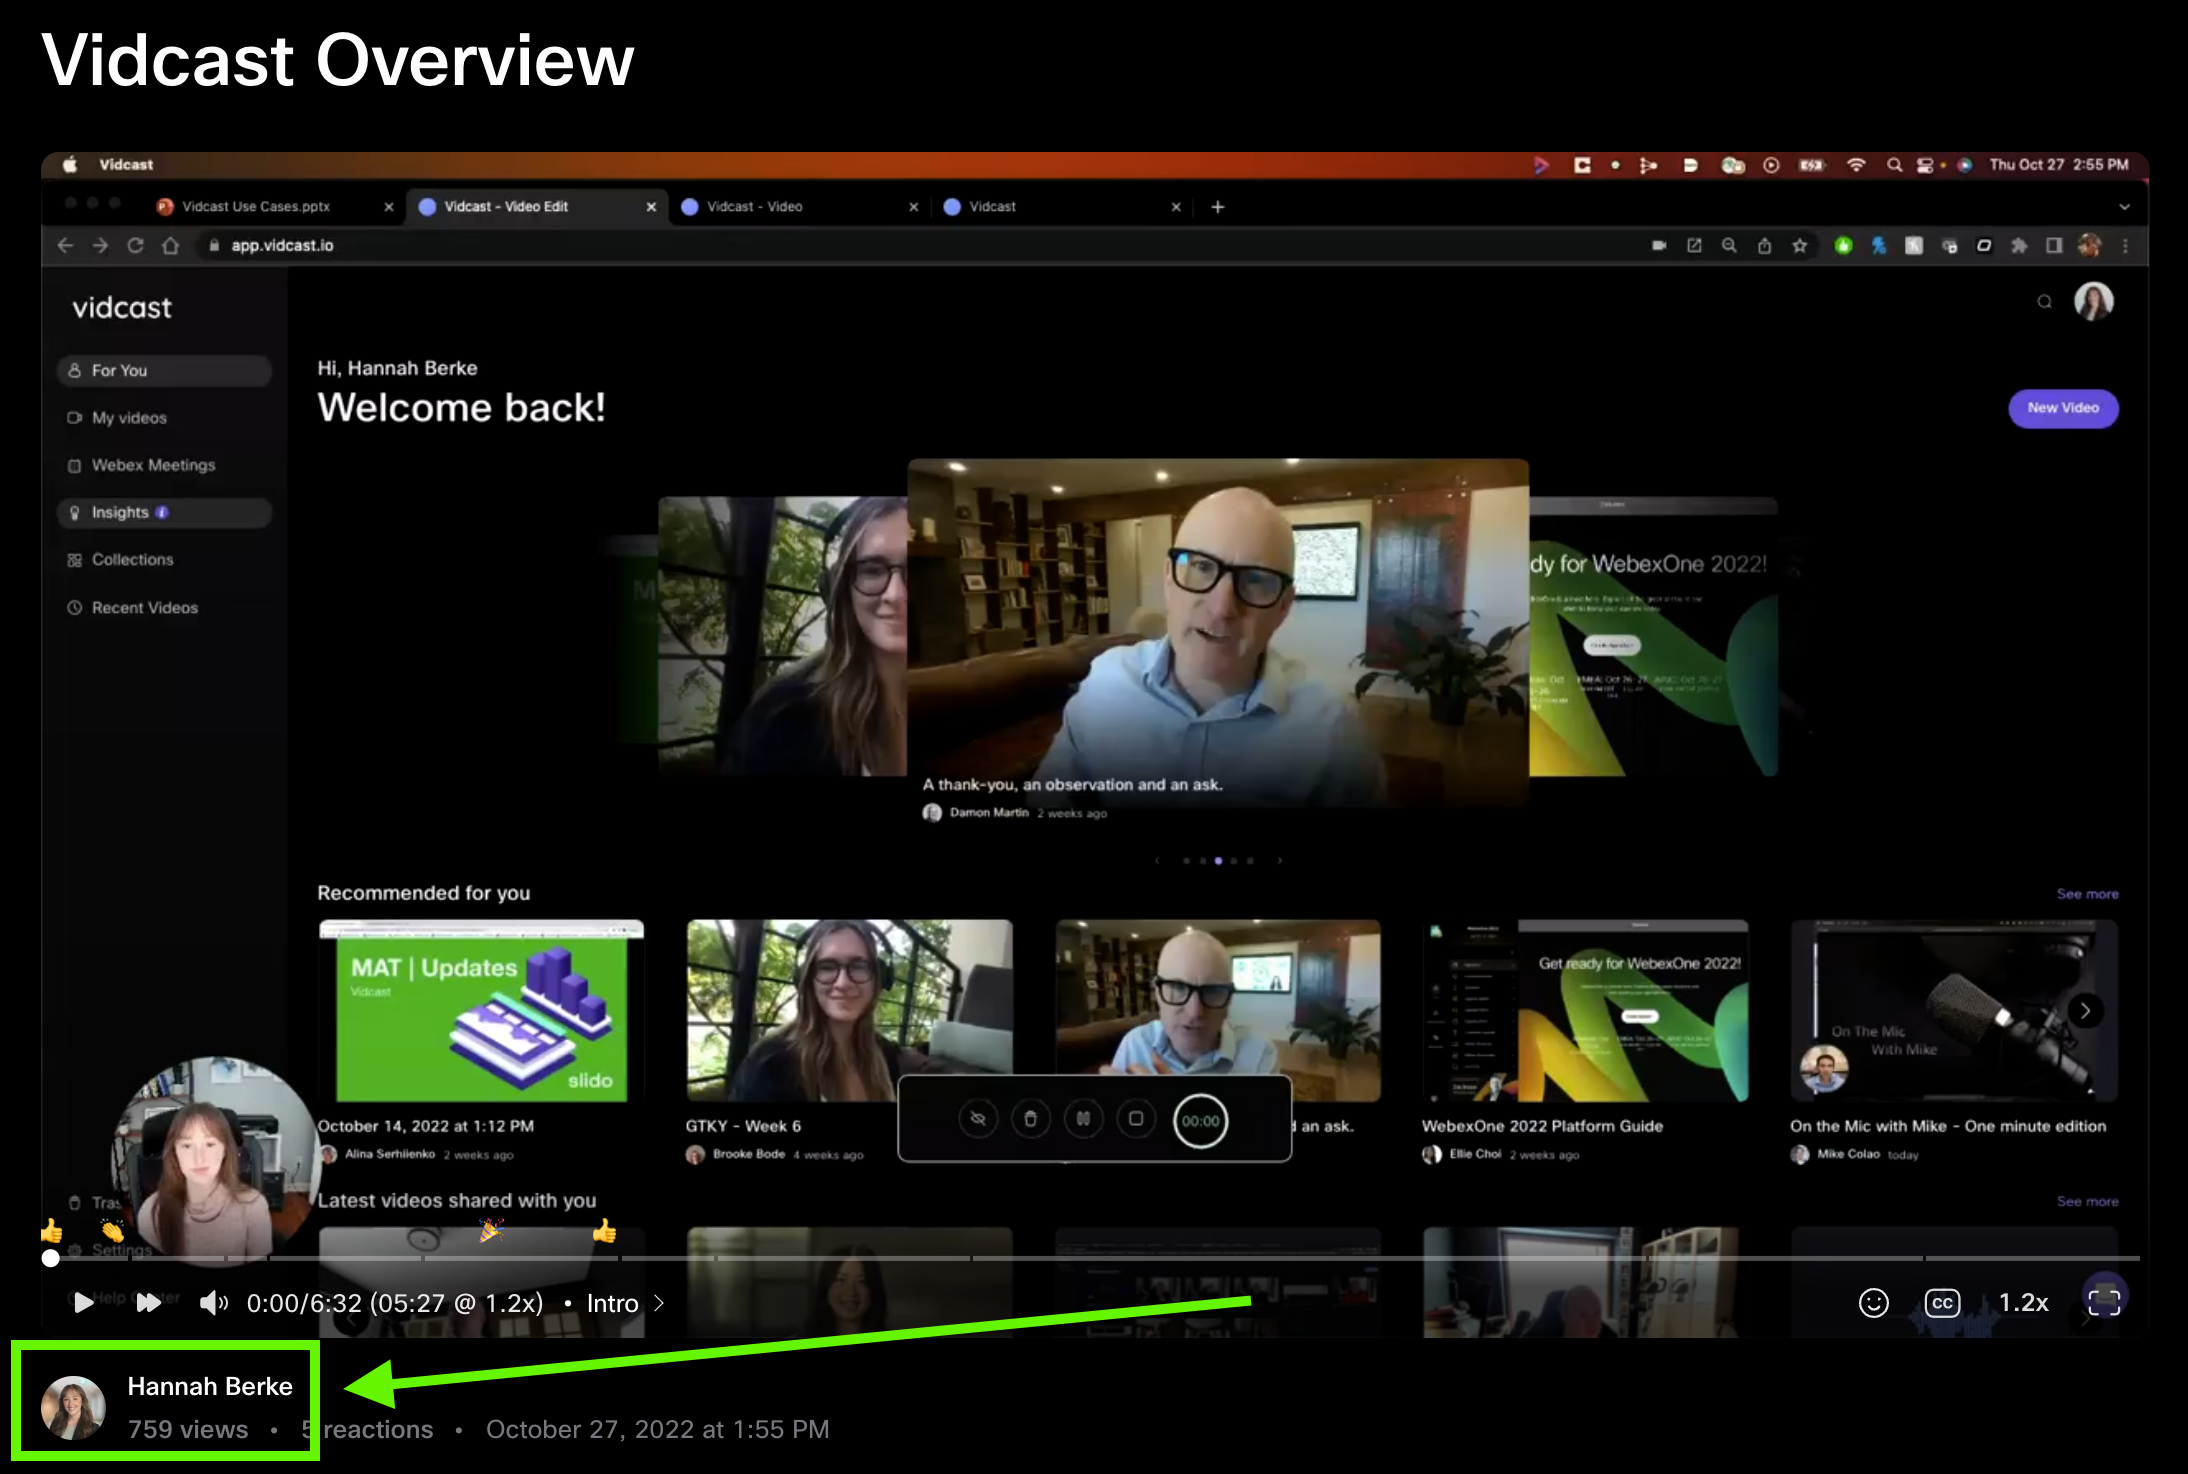Click the 'October 27, 2022 at 1:55 PM' timestamp
This screenshot has height=1474, width=2188.
[x=657, y=1429]
